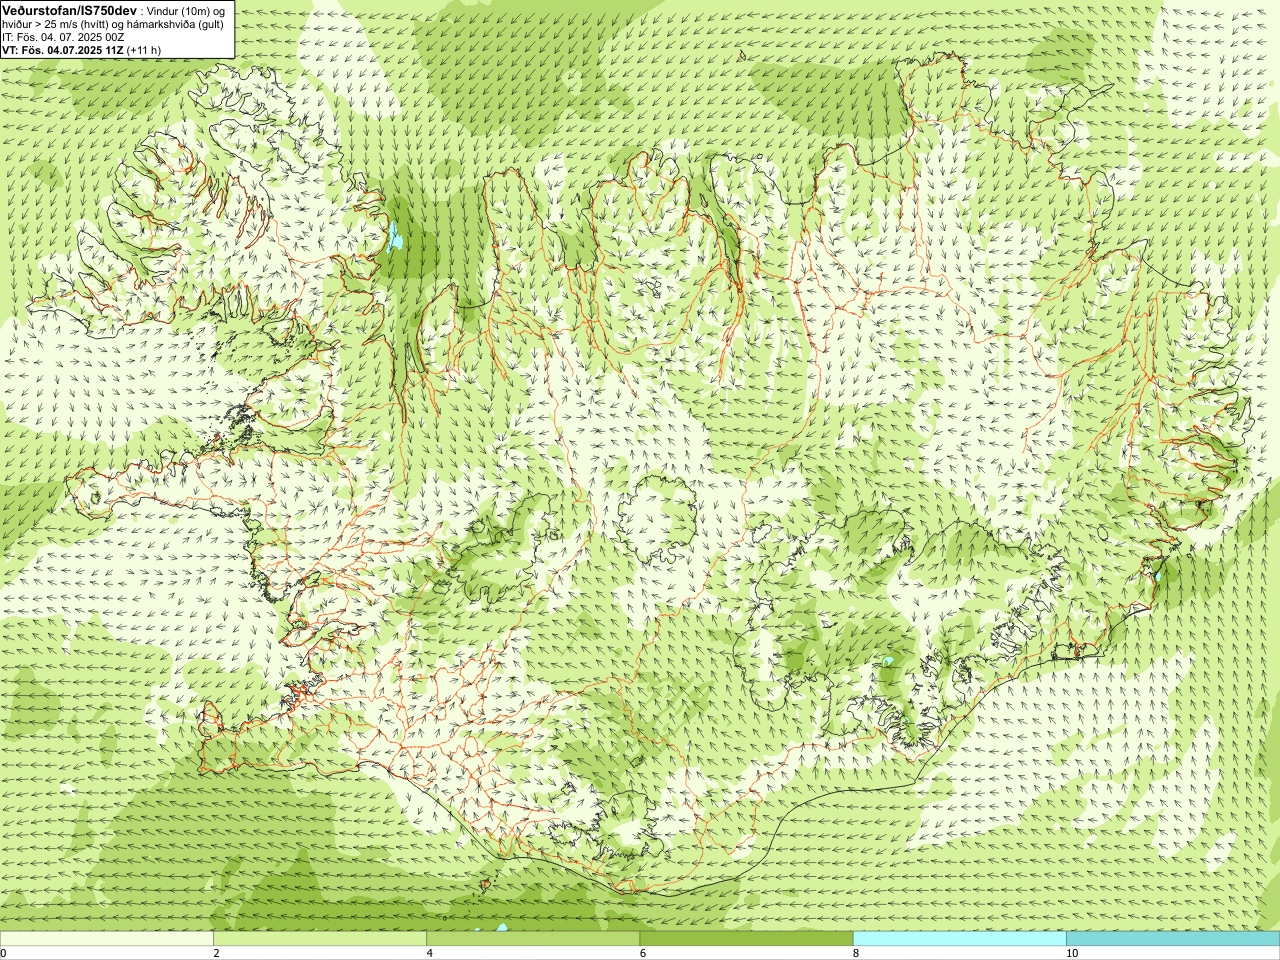Click the legend tick label '8'
The image size is (1280, 960).
856,953
